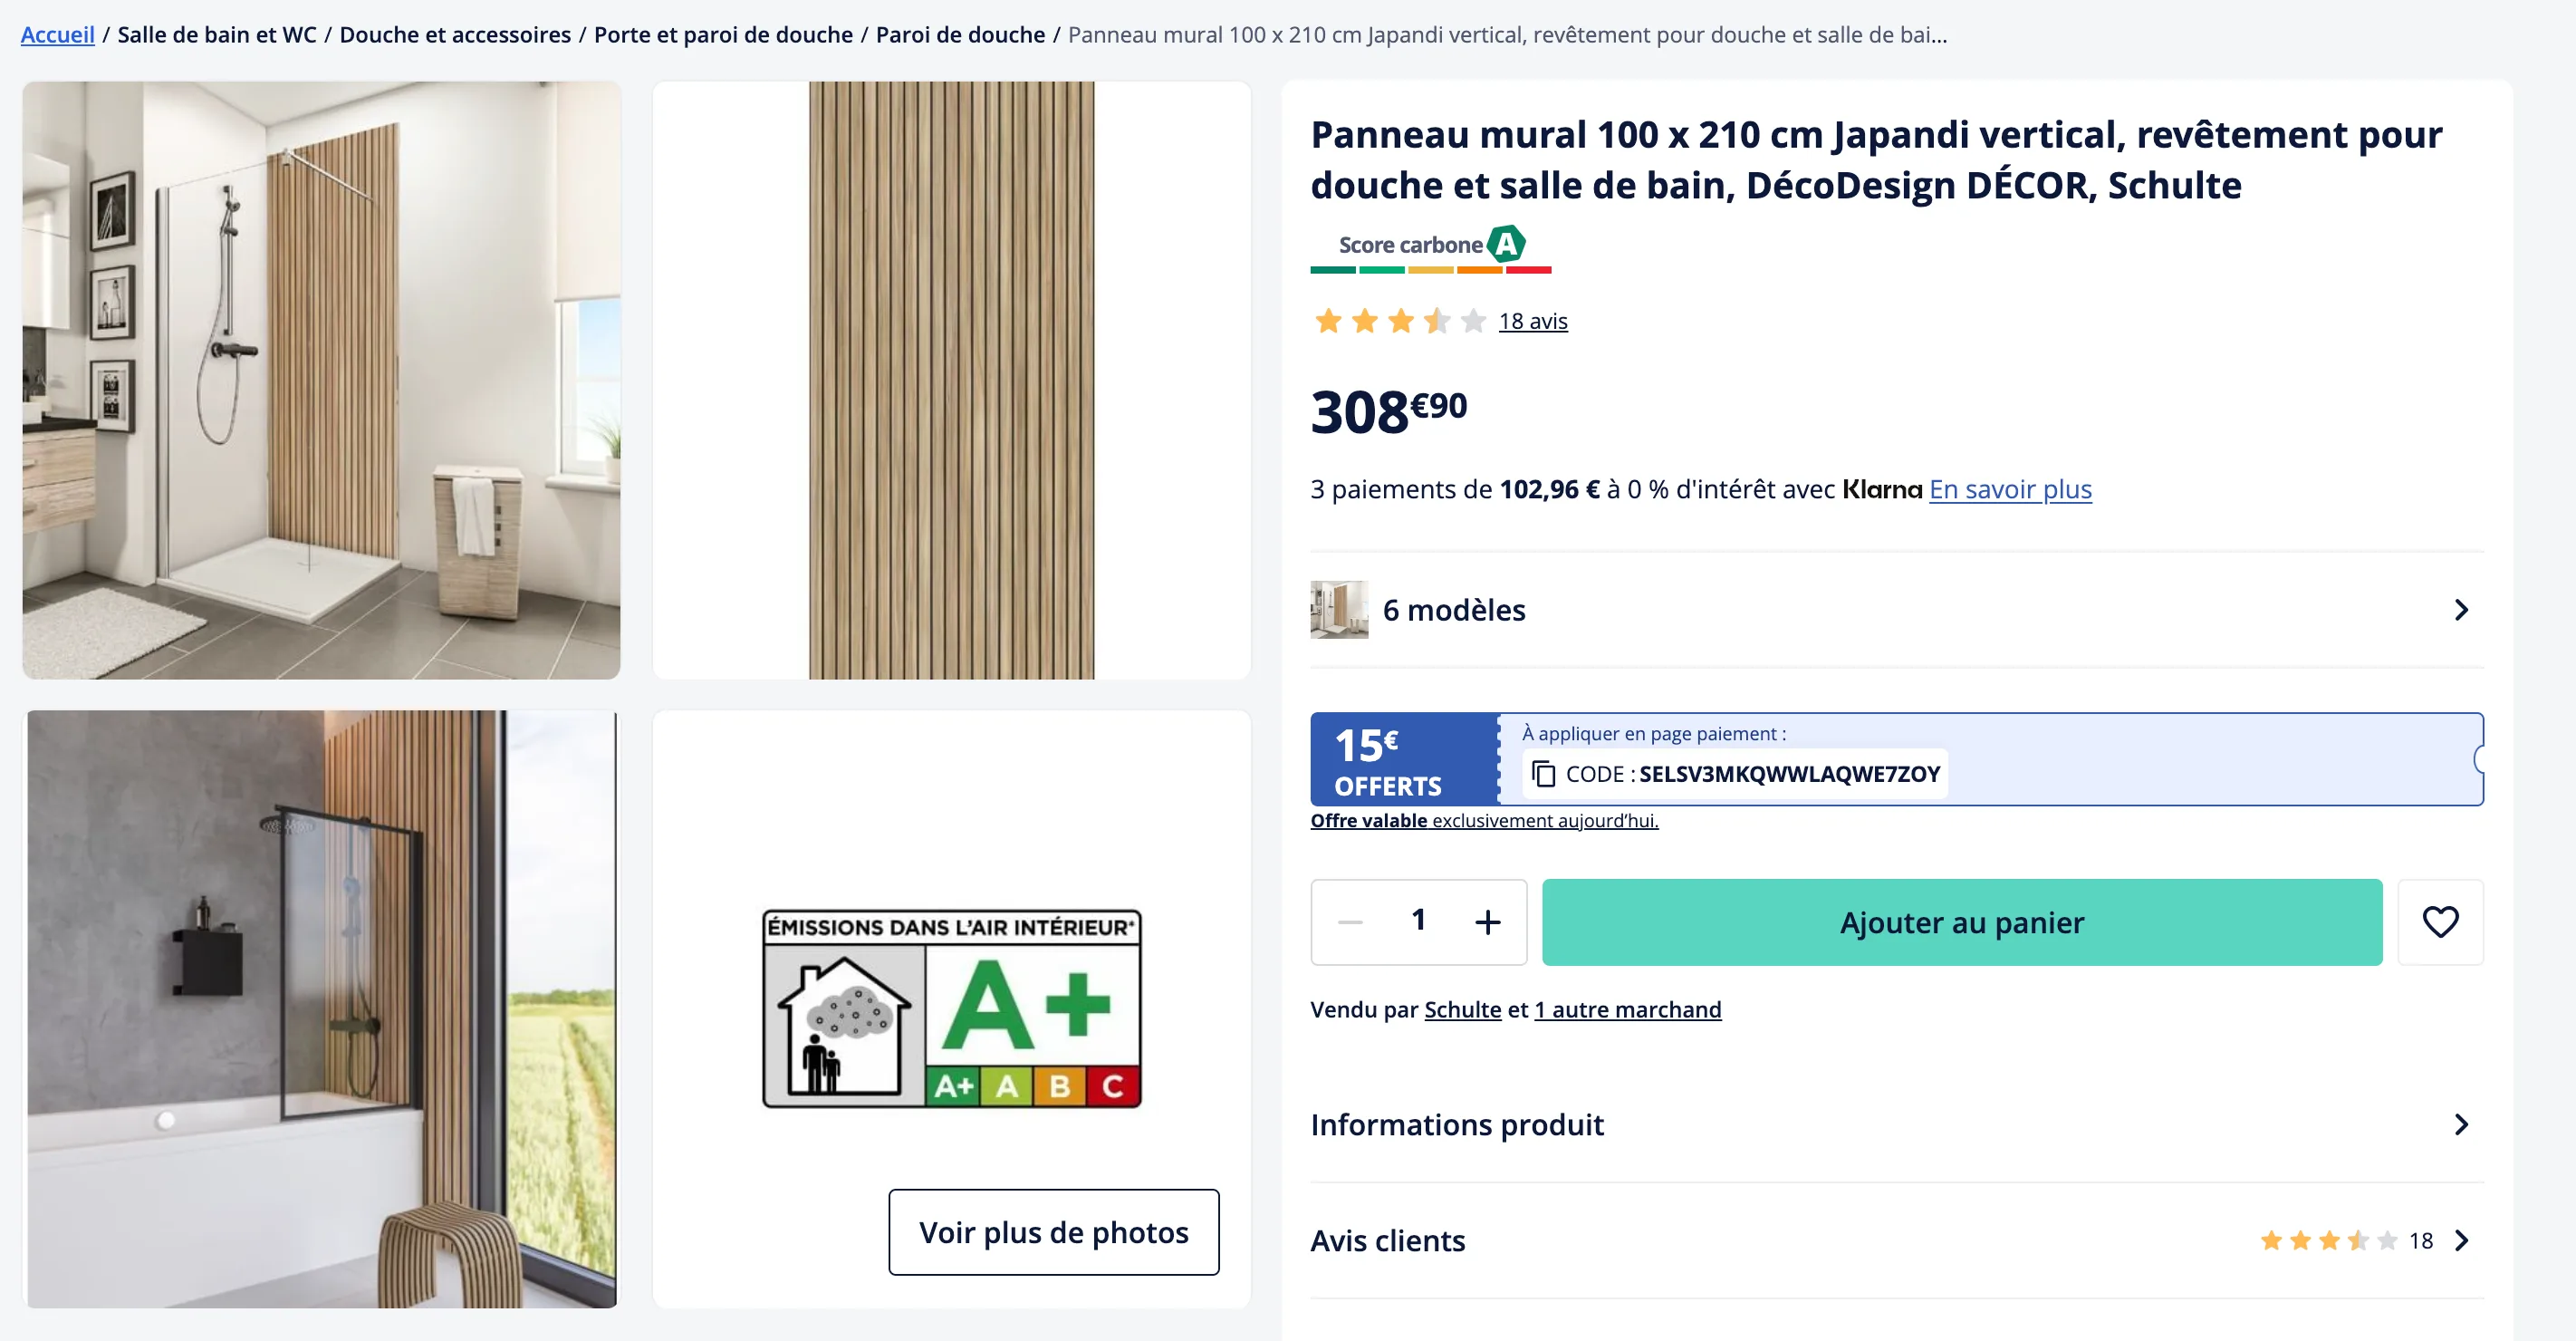Open En savoir plus Klarna link
This screenshot has height=1341, width=2576.
point(2010,489)
